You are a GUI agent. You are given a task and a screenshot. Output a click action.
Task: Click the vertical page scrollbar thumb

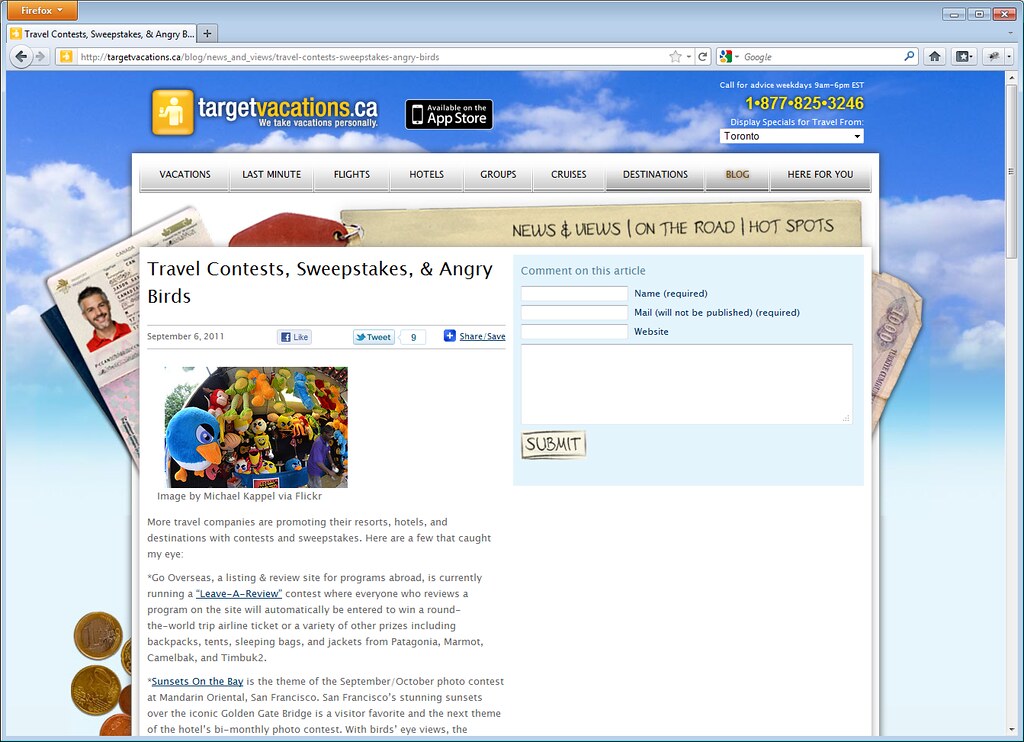pos(1012,172)
